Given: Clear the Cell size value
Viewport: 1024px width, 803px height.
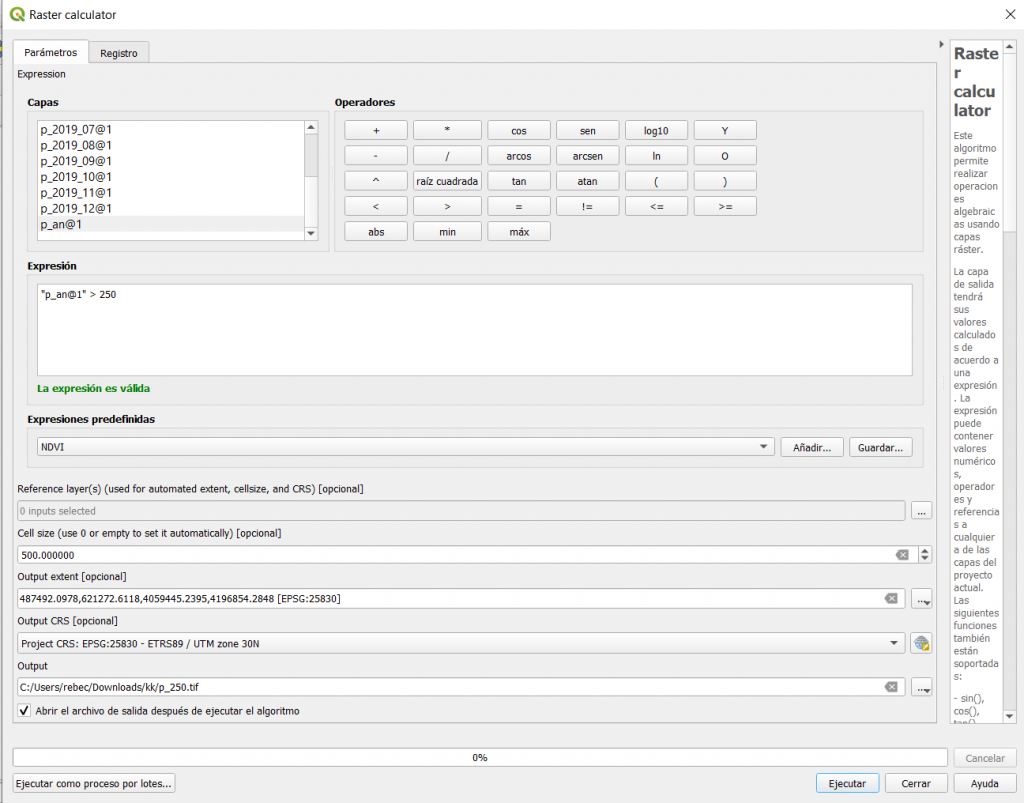Looking at the screenshot, I should 901,555.
